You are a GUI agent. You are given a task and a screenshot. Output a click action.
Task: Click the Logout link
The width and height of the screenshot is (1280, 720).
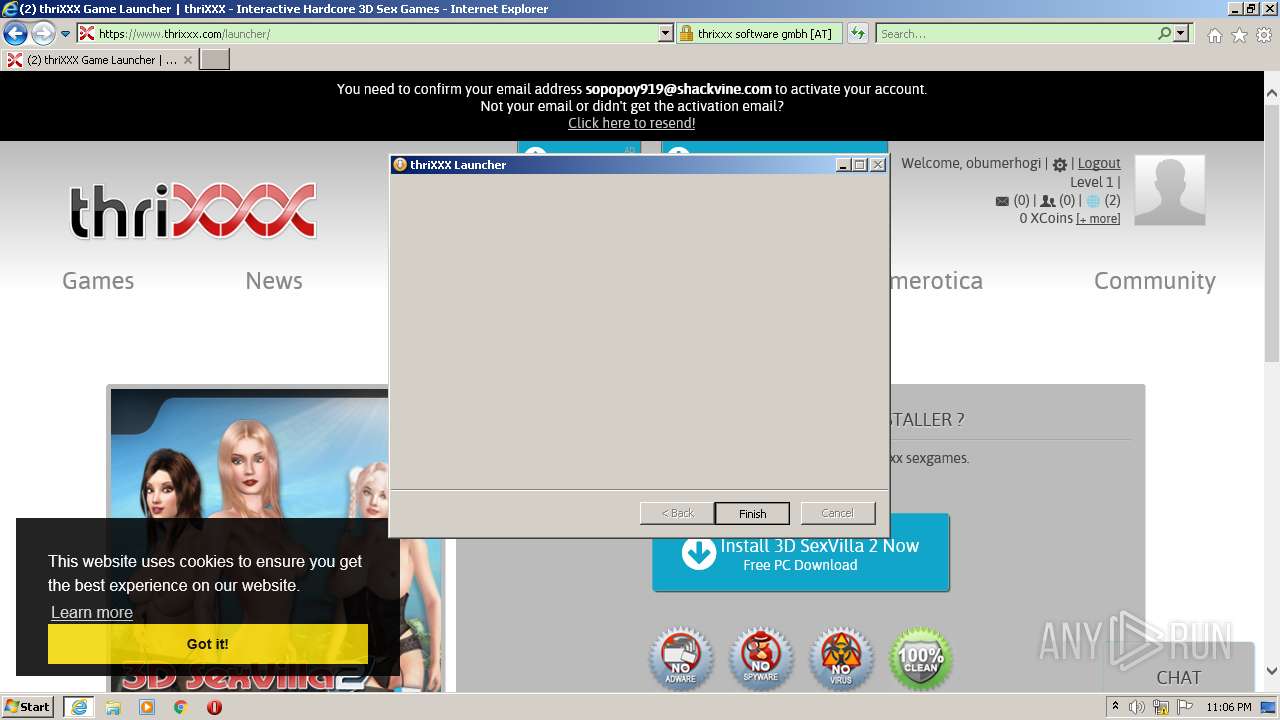pos(1099,163)
